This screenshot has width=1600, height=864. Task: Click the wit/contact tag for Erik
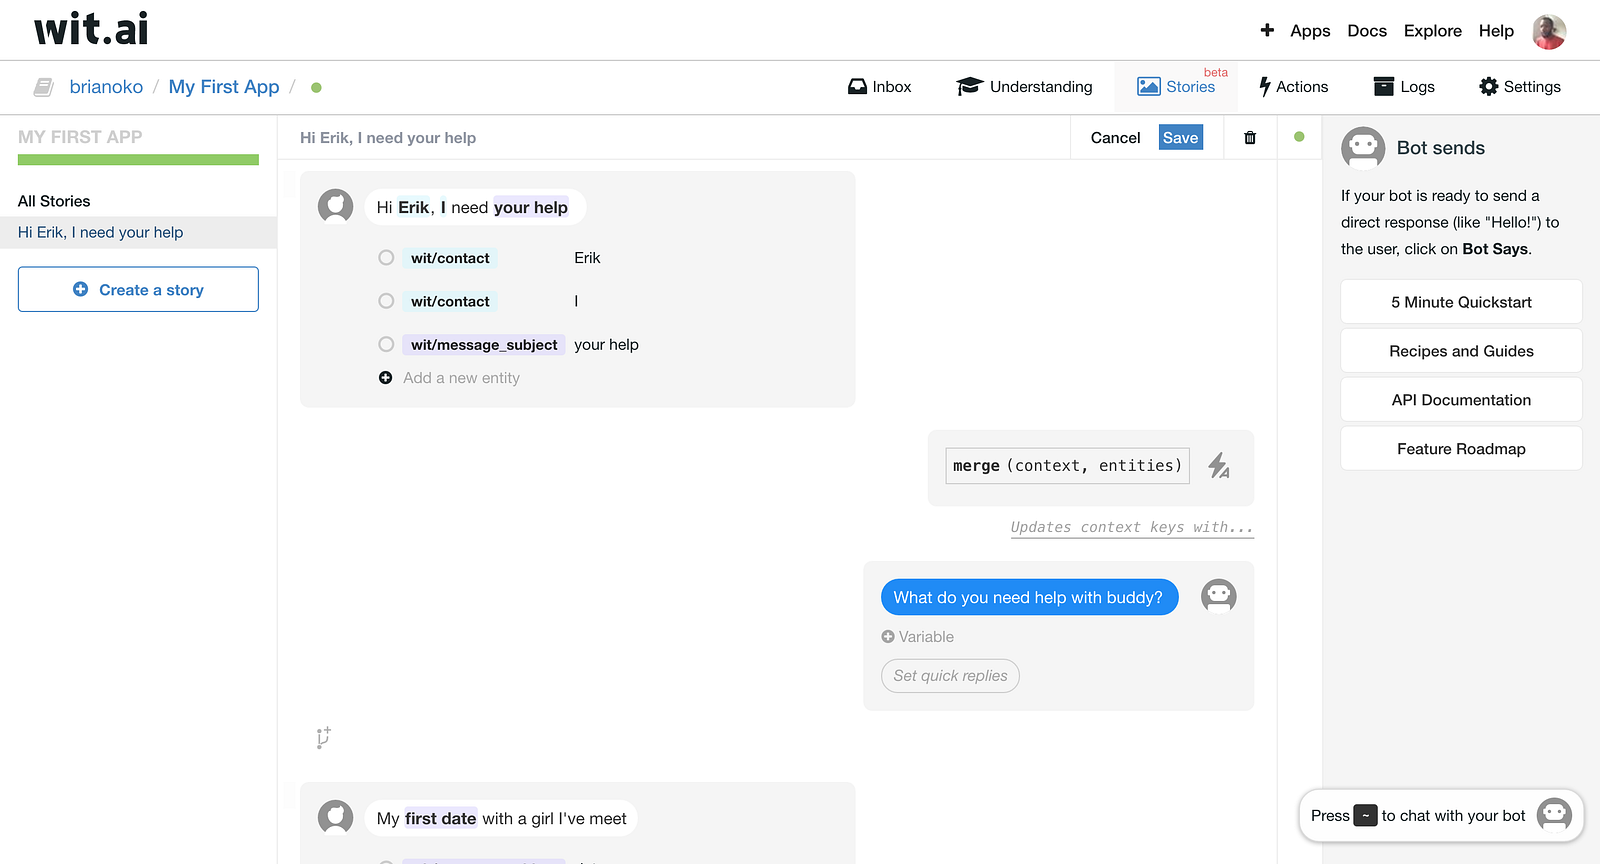click(x=450, y=258)
